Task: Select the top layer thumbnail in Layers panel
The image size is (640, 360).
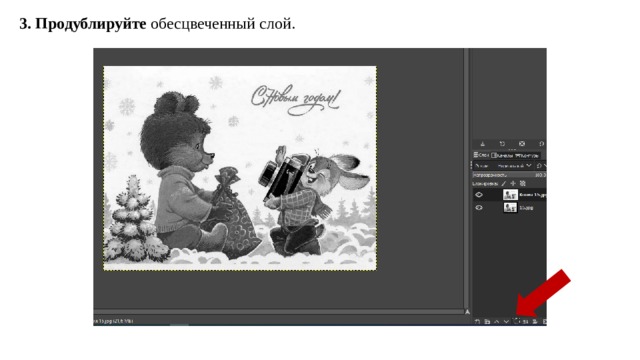Action: [510, 195]
